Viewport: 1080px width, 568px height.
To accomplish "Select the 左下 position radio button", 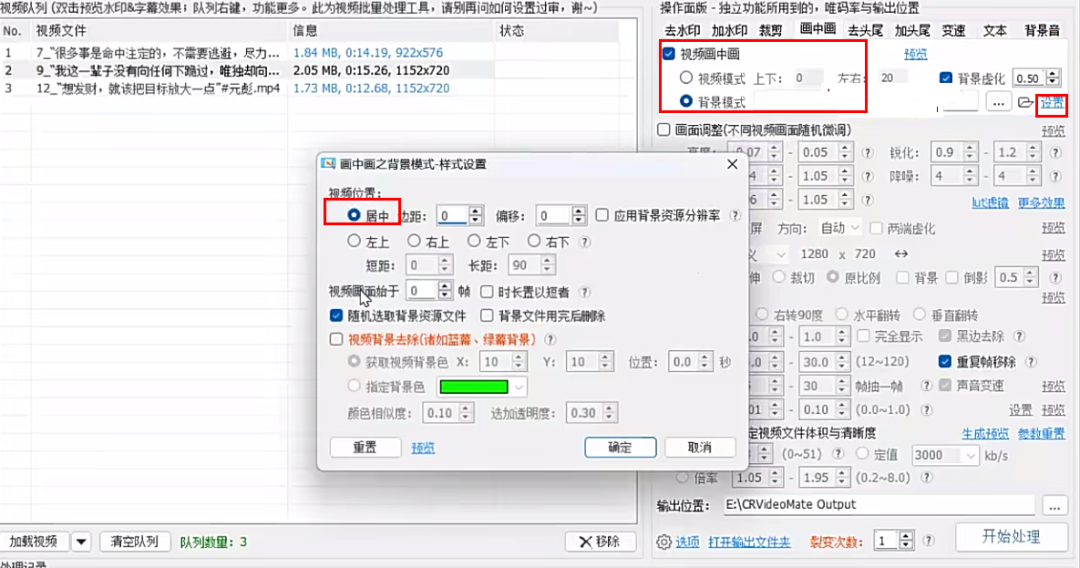I will pos(474,241).
